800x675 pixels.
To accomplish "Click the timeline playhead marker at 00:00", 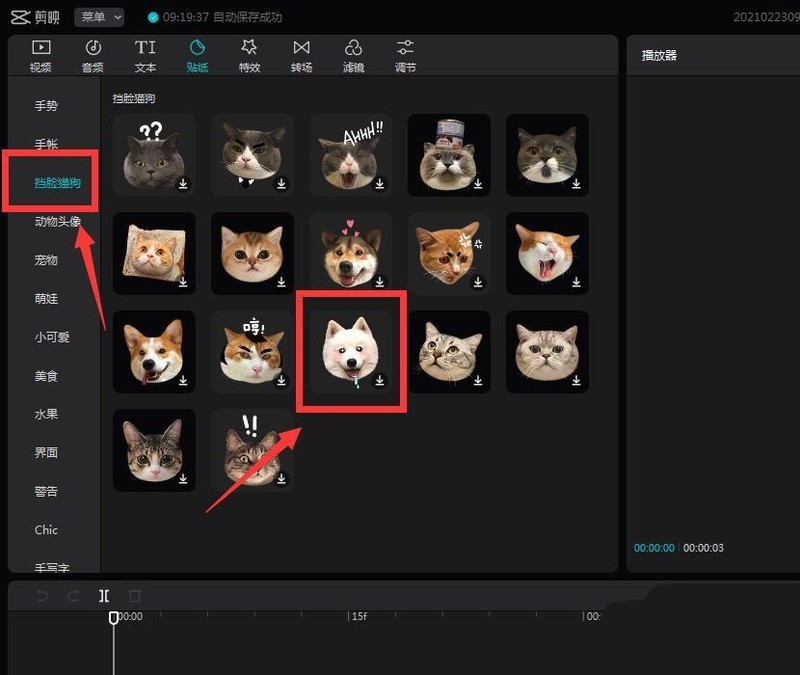I will point(114,617).
